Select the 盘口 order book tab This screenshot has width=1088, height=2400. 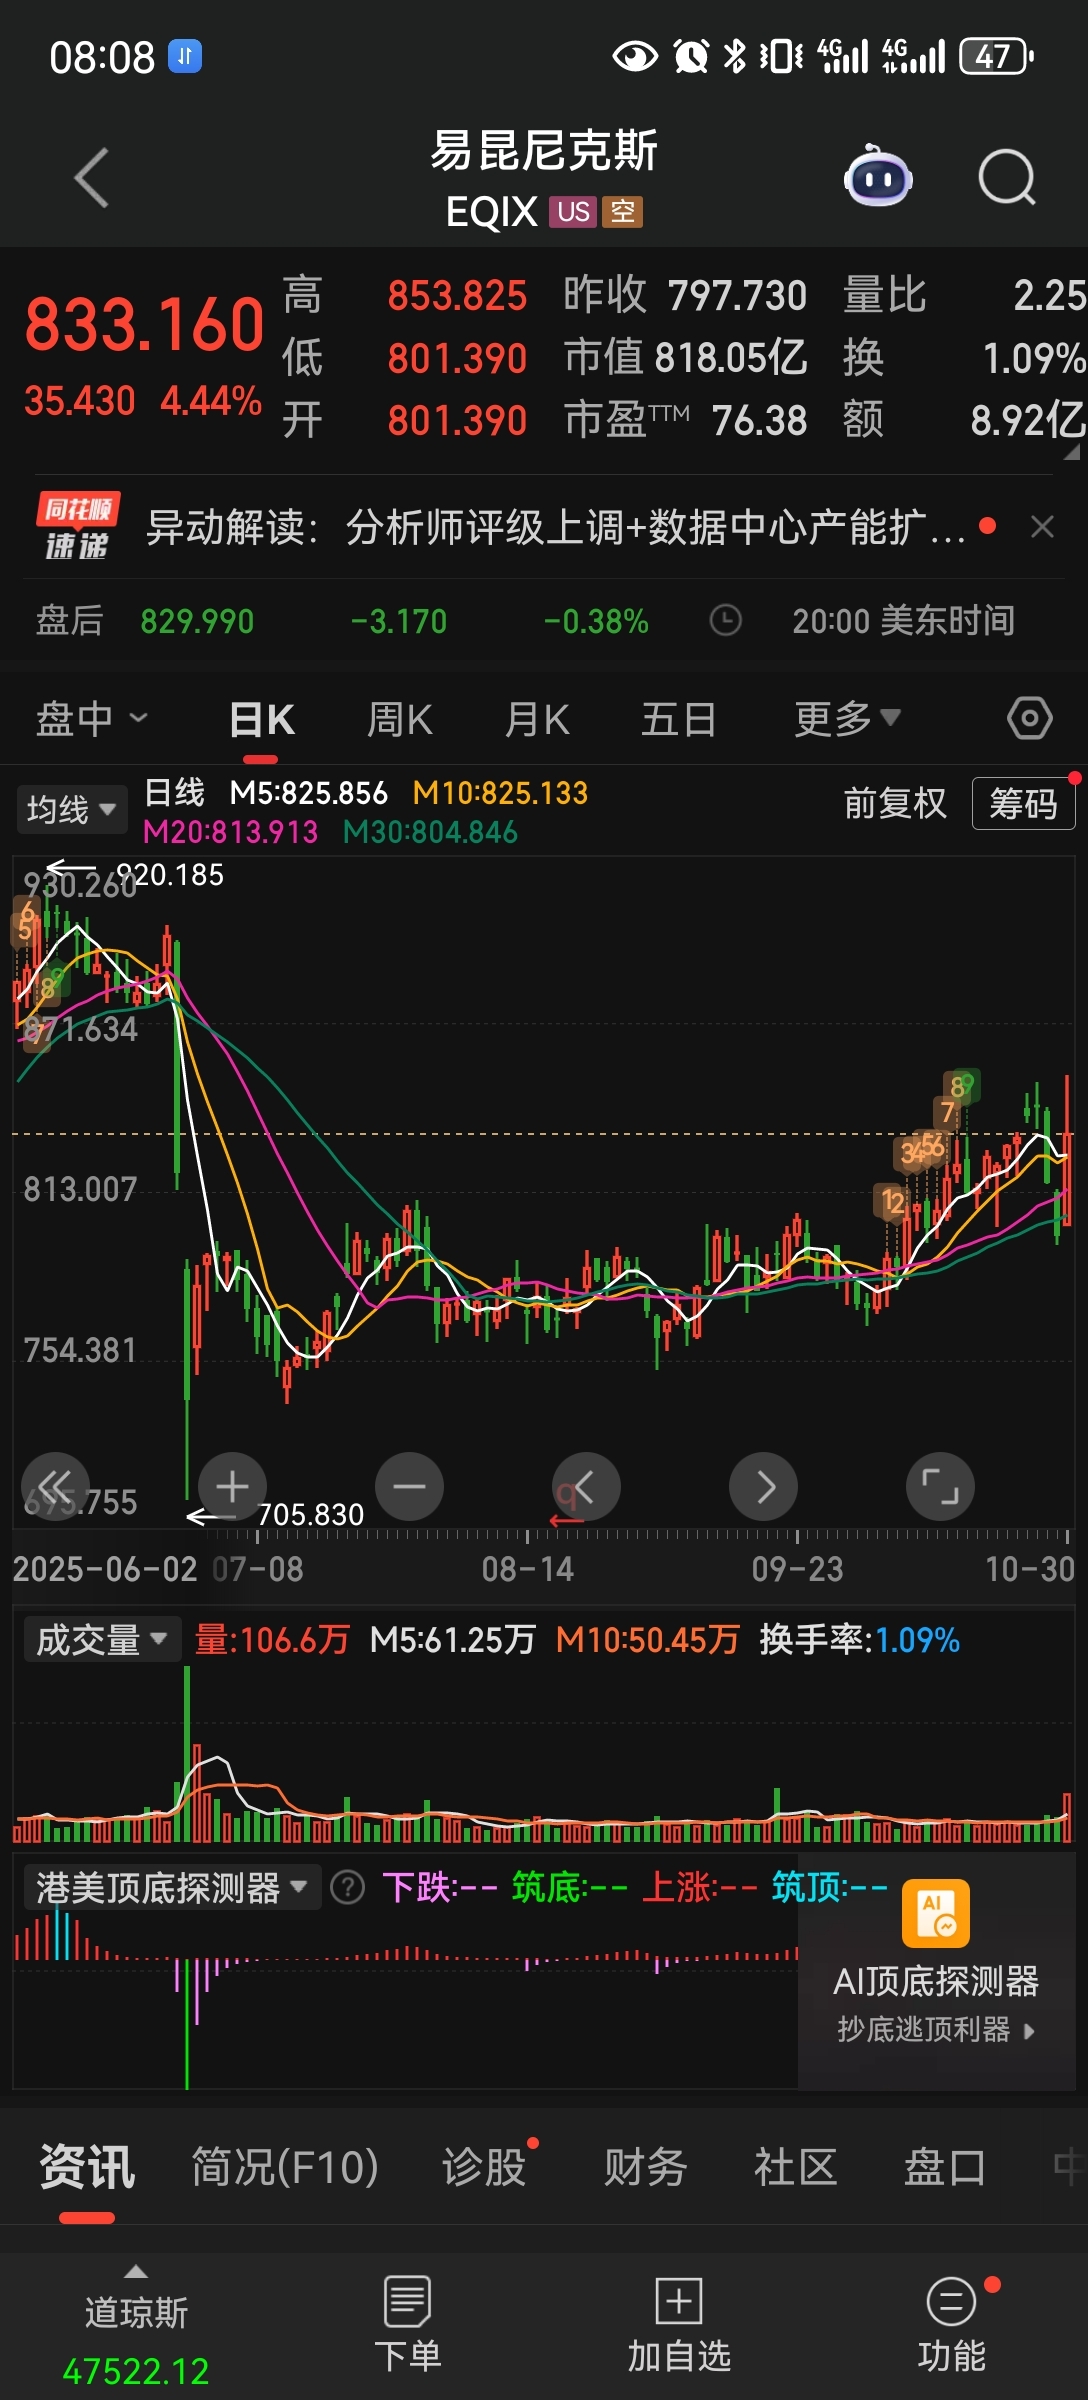pos(945,2167)
